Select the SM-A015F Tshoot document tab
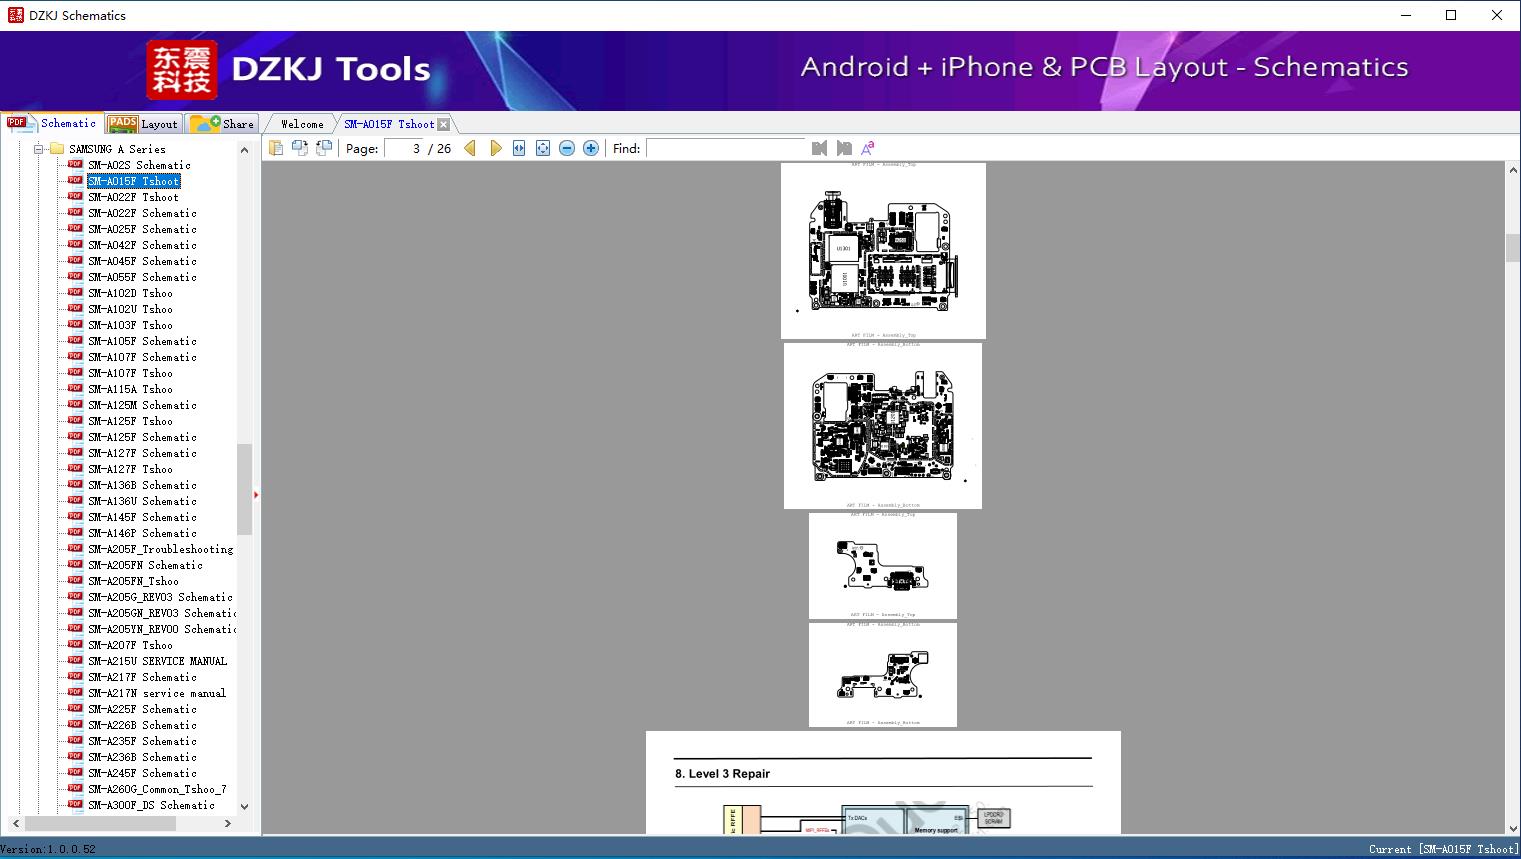This screenshot has height=859, width=1521. [389, 124]
